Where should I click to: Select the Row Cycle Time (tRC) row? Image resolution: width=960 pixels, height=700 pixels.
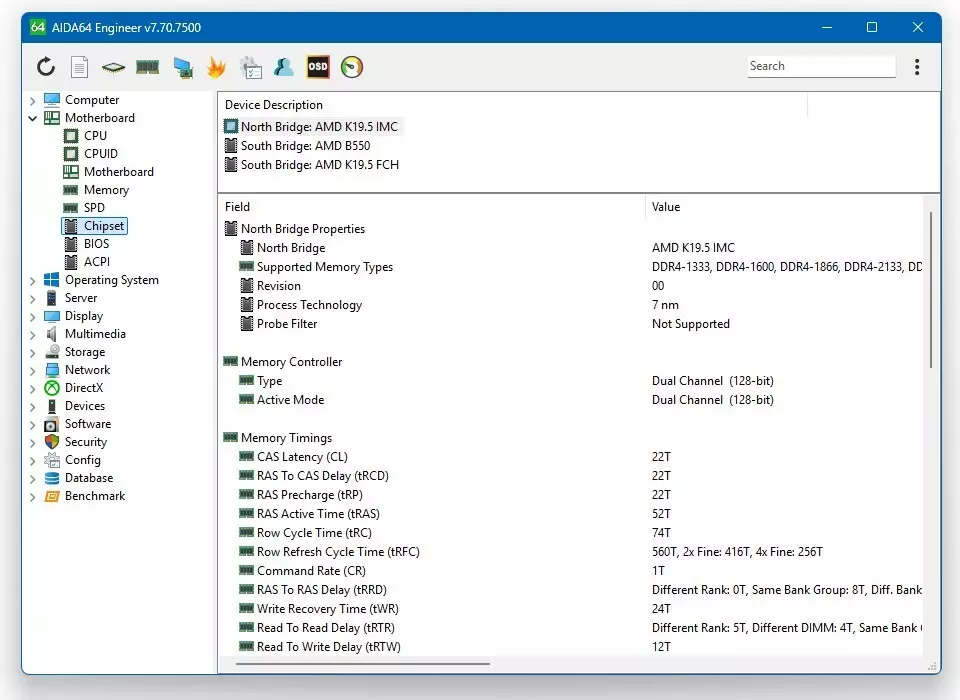pos(572,533)
